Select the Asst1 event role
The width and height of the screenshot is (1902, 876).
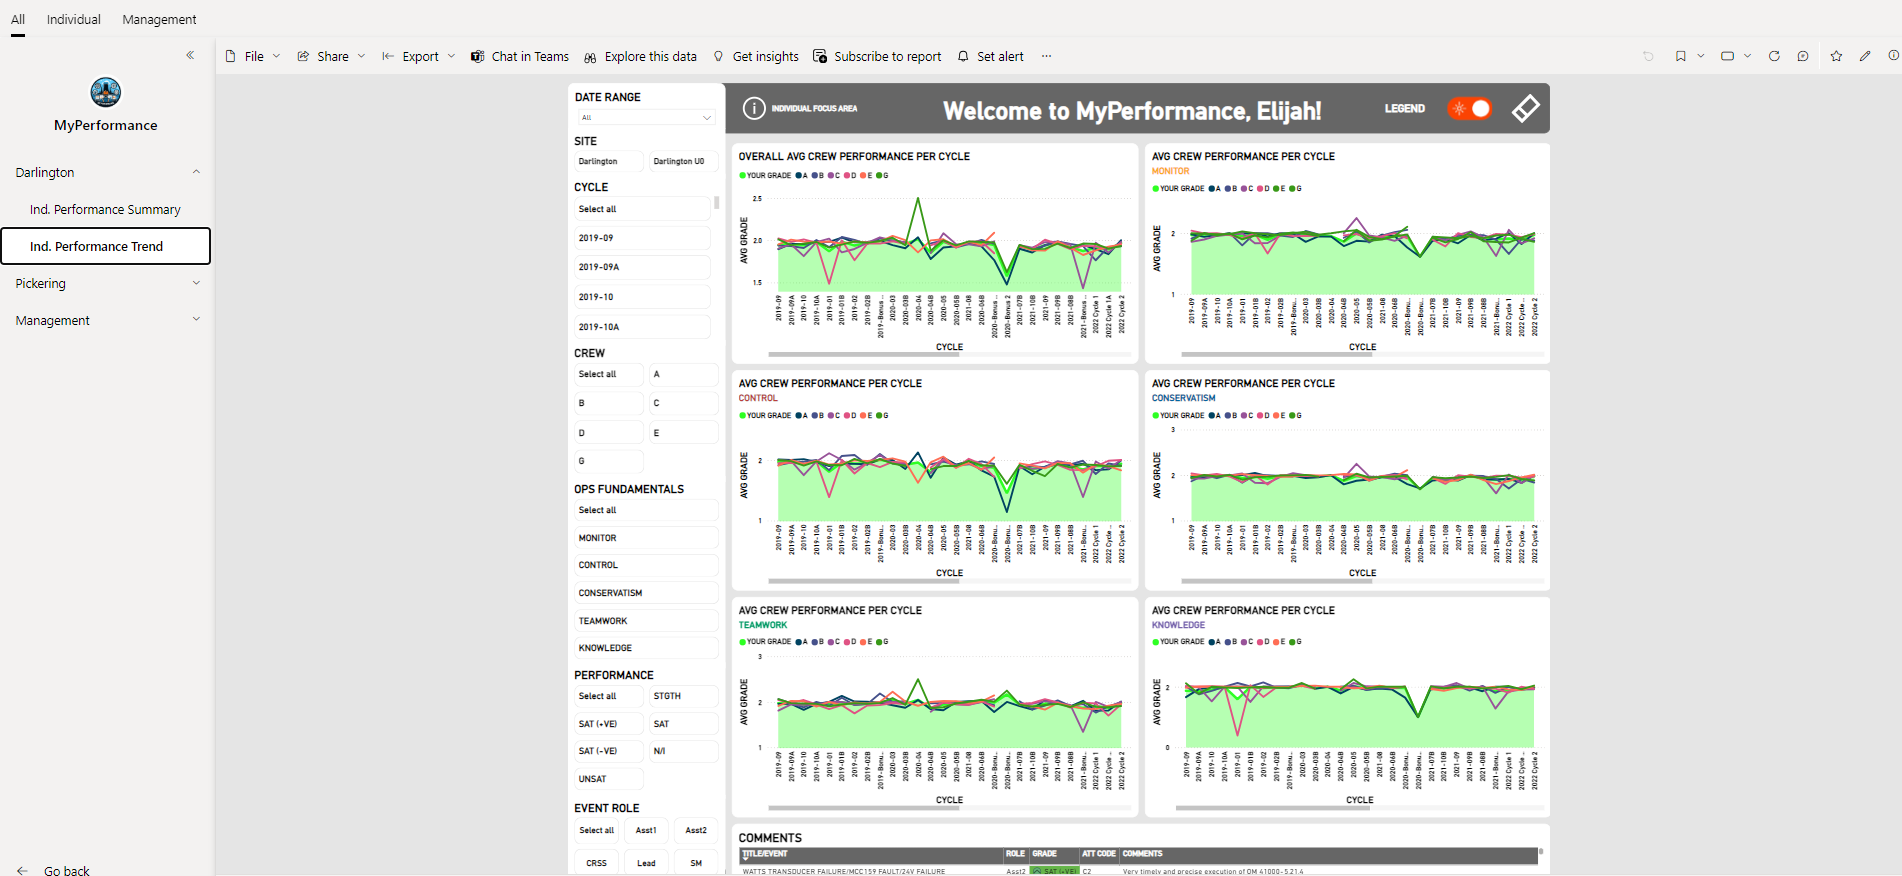[x=646, y=831]
